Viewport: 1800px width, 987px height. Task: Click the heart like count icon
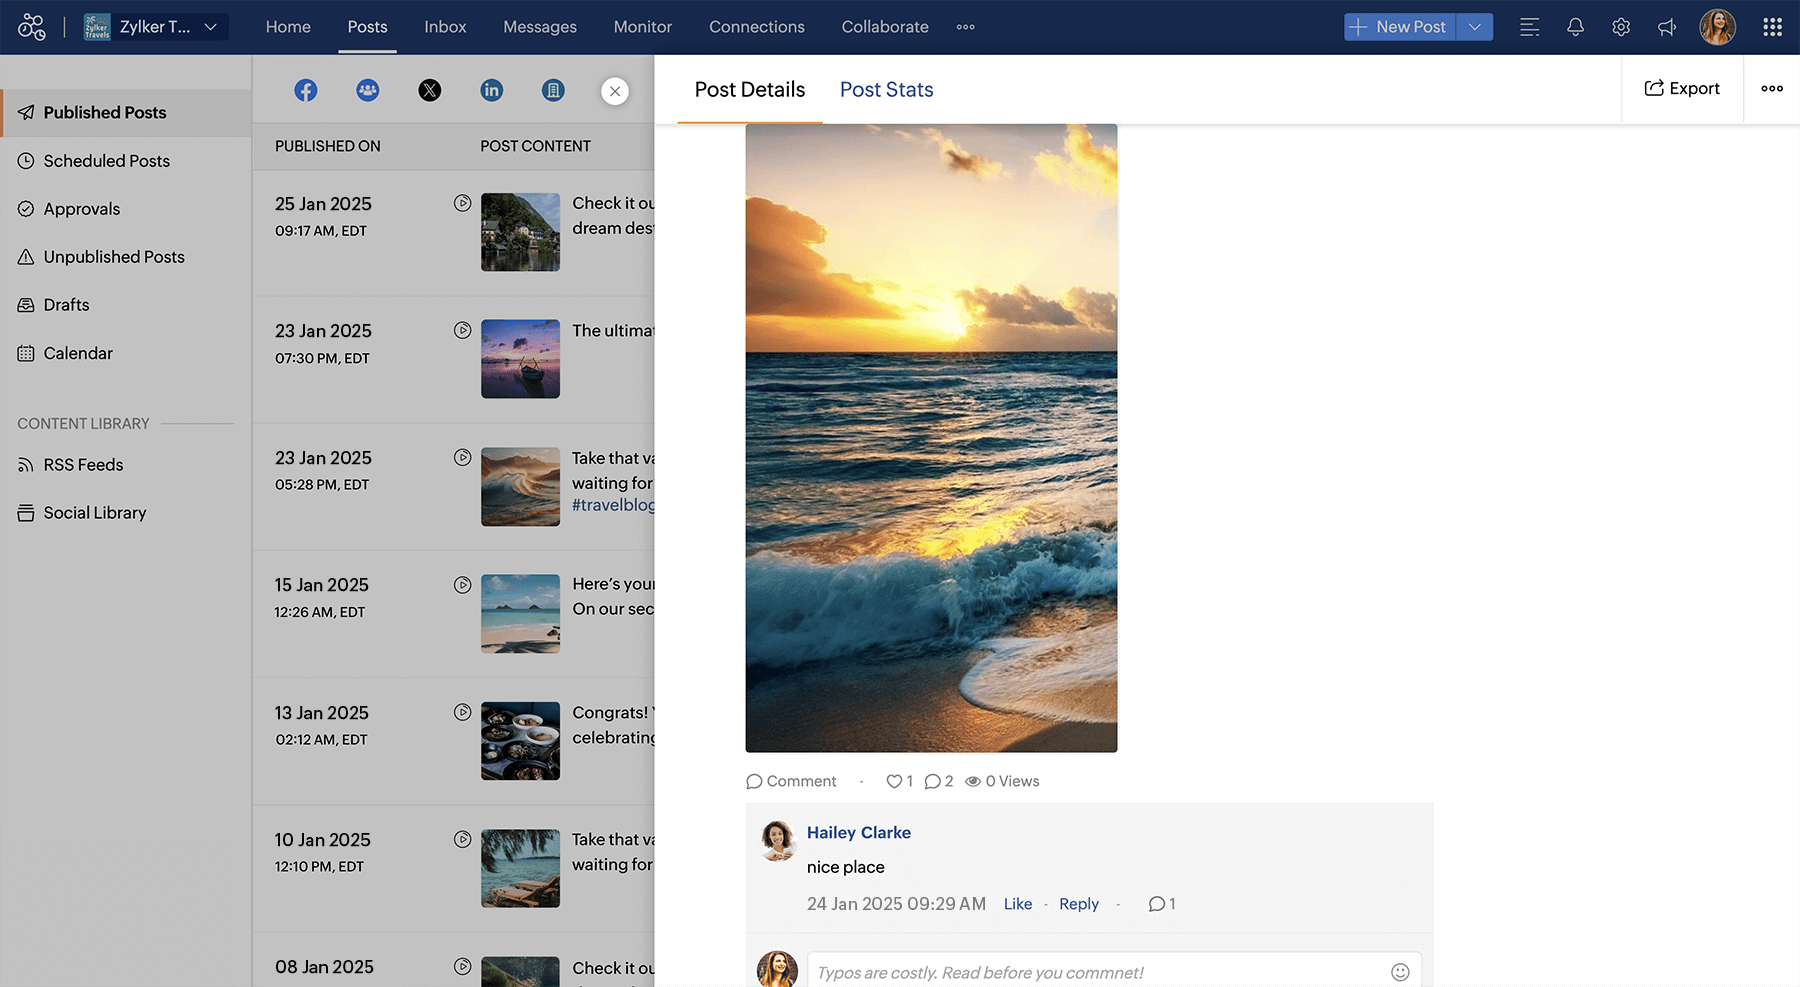coord(894,781)
